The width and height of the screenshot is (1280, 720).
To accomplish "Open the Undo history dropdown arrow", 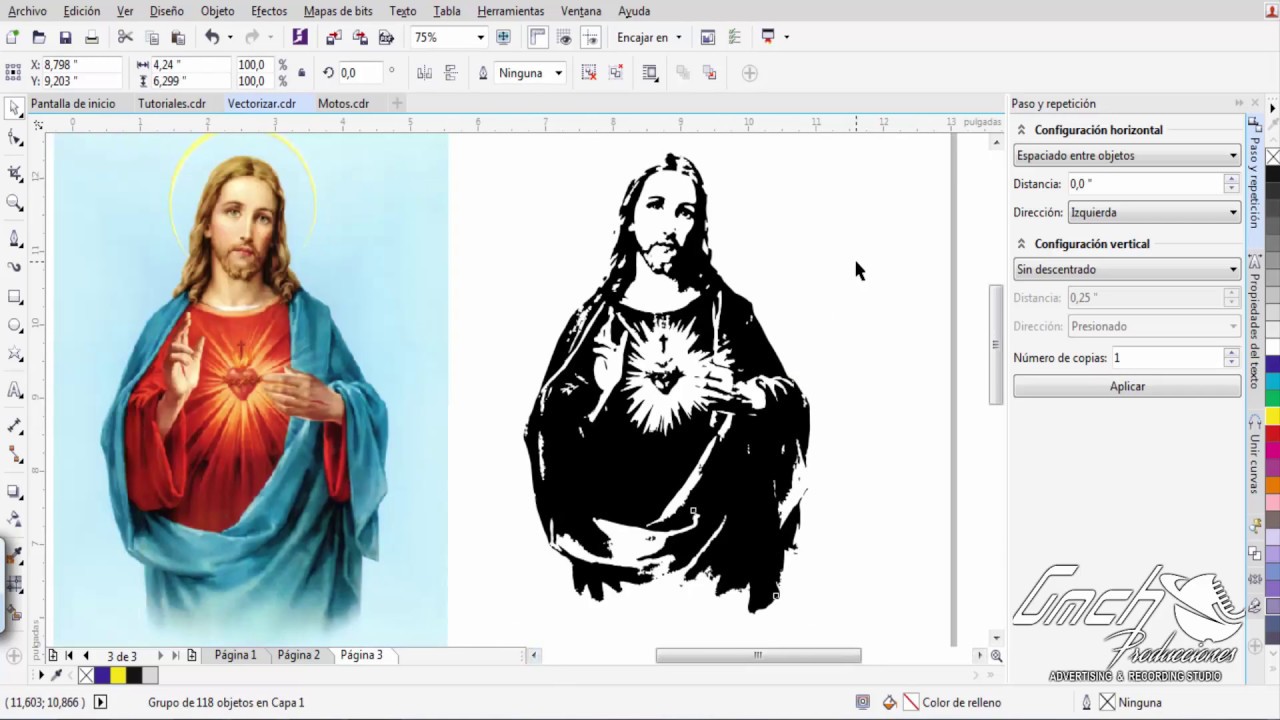I will pos(230,37).
